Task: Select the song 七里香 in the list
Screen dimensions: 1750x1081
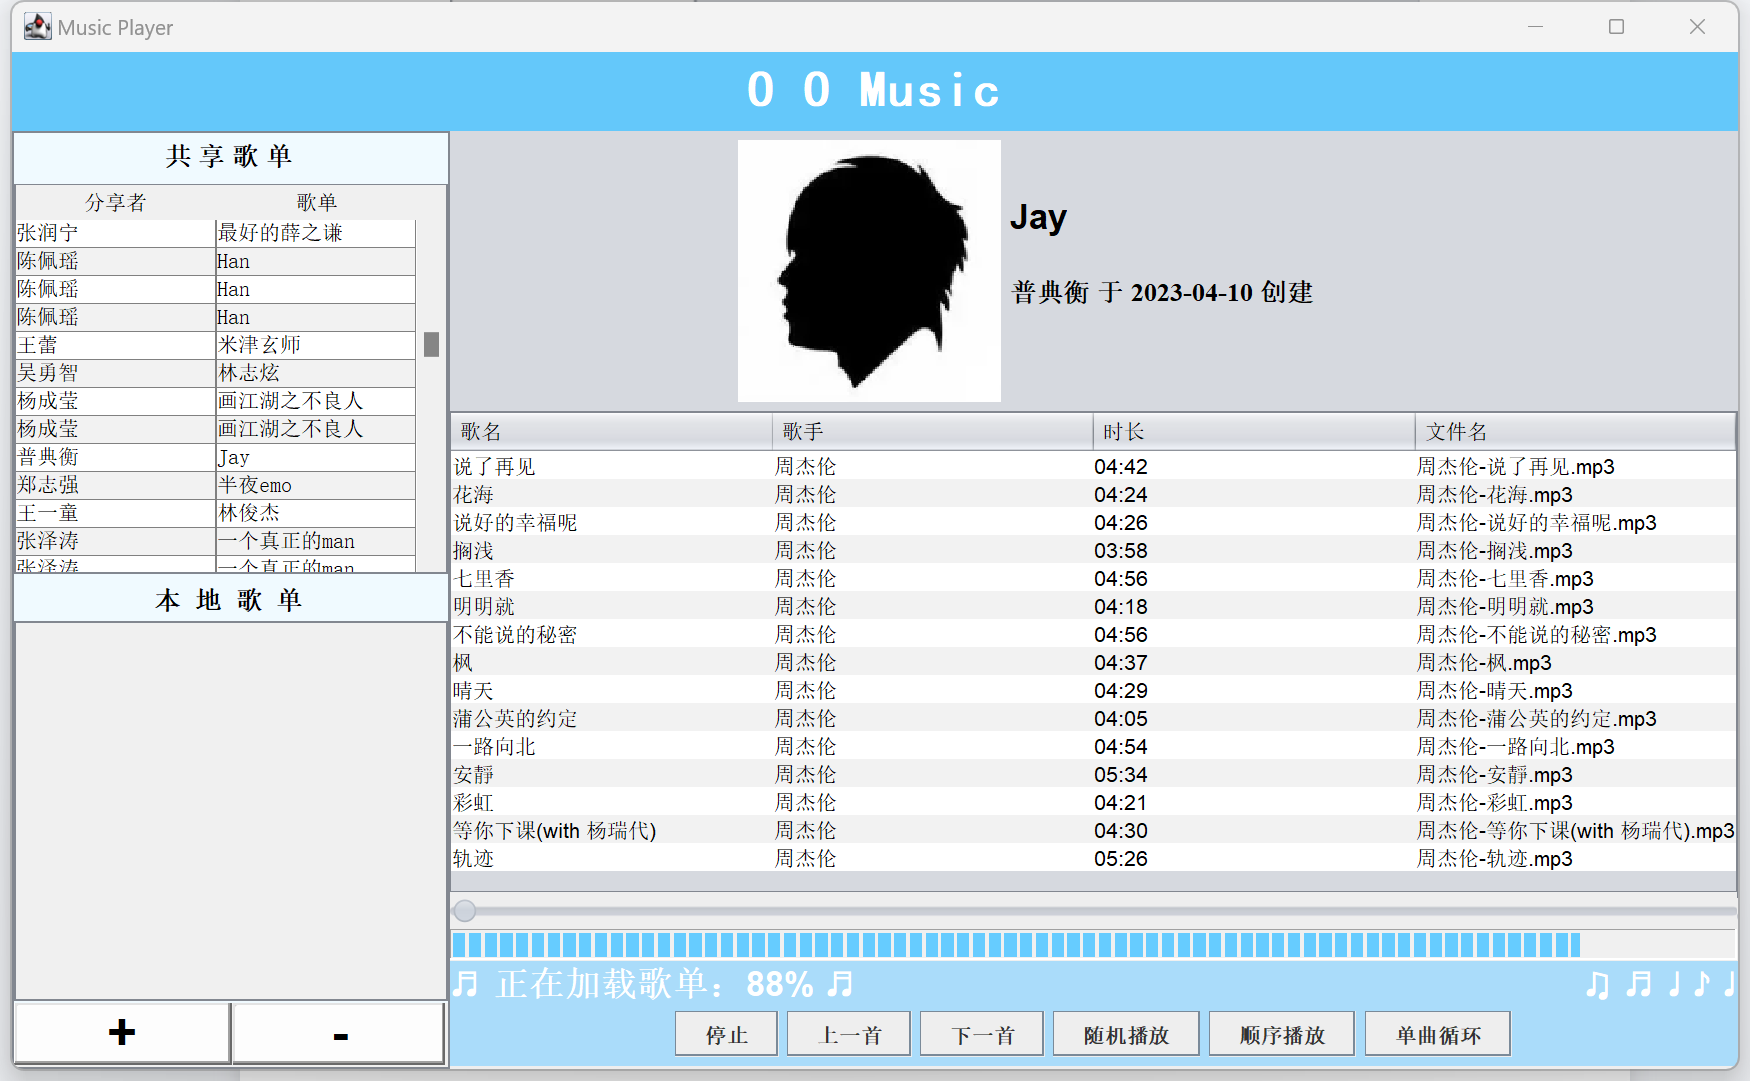Action: [x=484, y=579]
